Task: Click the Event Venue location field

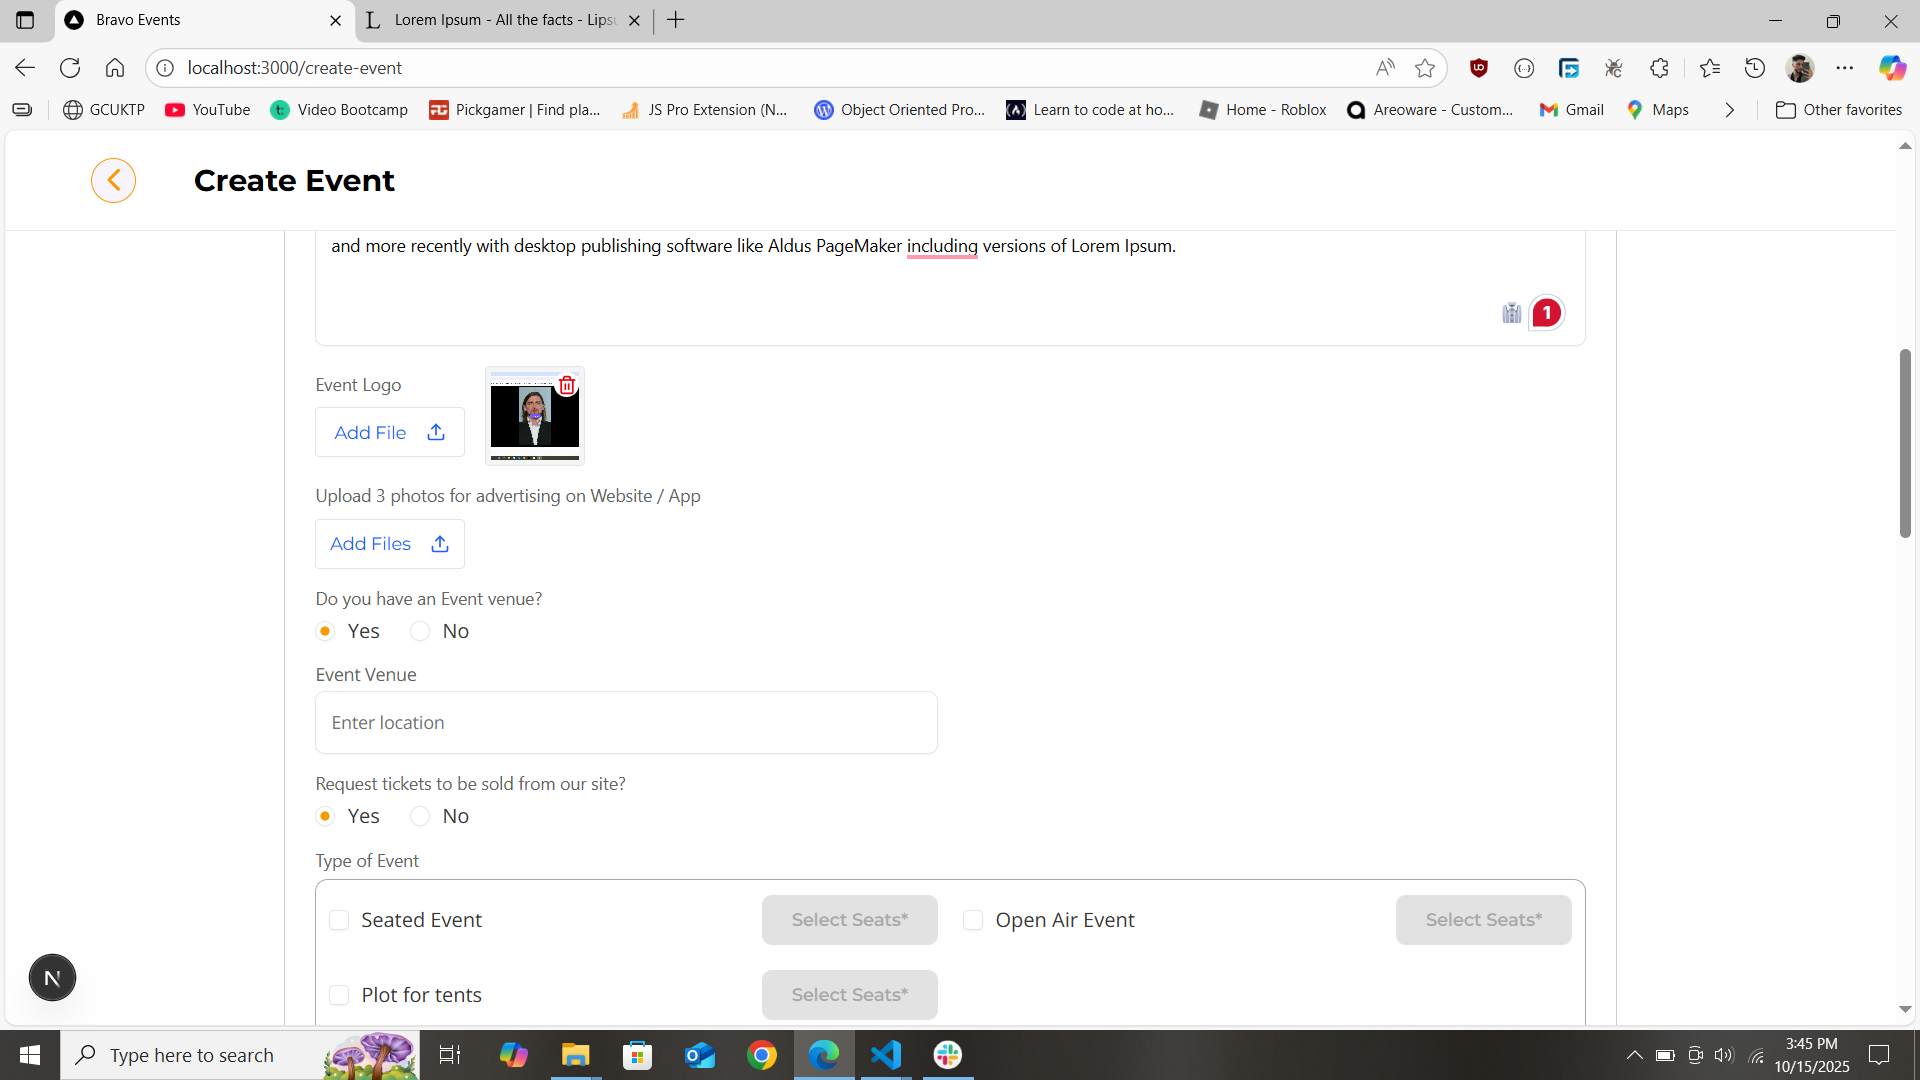Action: click(x=626, y=723)
